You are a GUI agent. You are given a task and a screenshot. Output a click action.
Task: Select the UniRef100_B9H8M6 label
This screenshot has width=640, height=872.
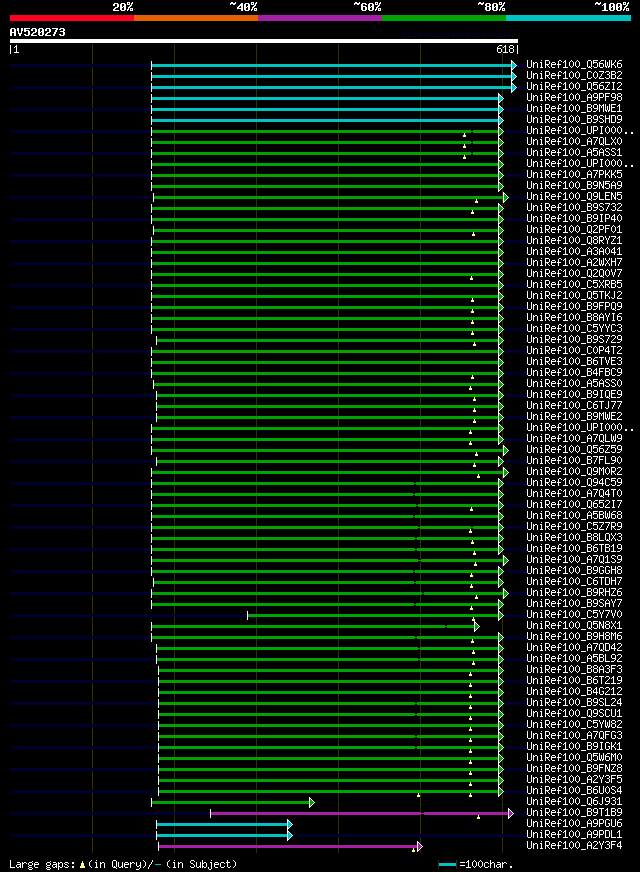(x=574, y=637)
